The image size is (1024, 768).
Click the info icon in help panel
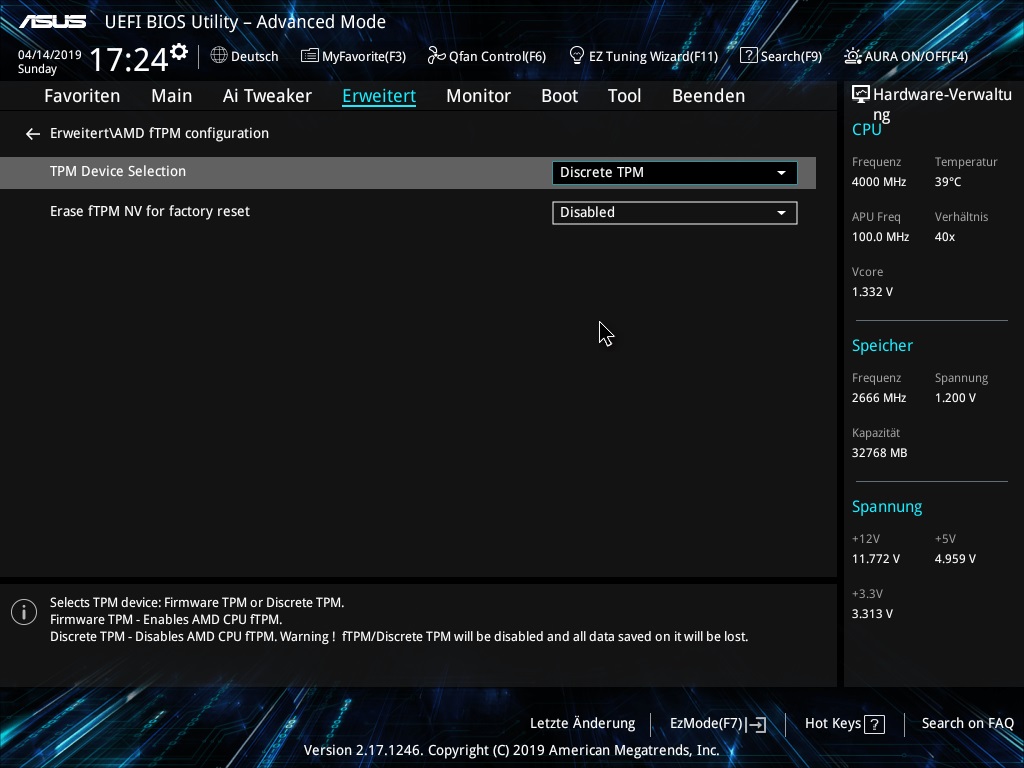pos(24,612)
